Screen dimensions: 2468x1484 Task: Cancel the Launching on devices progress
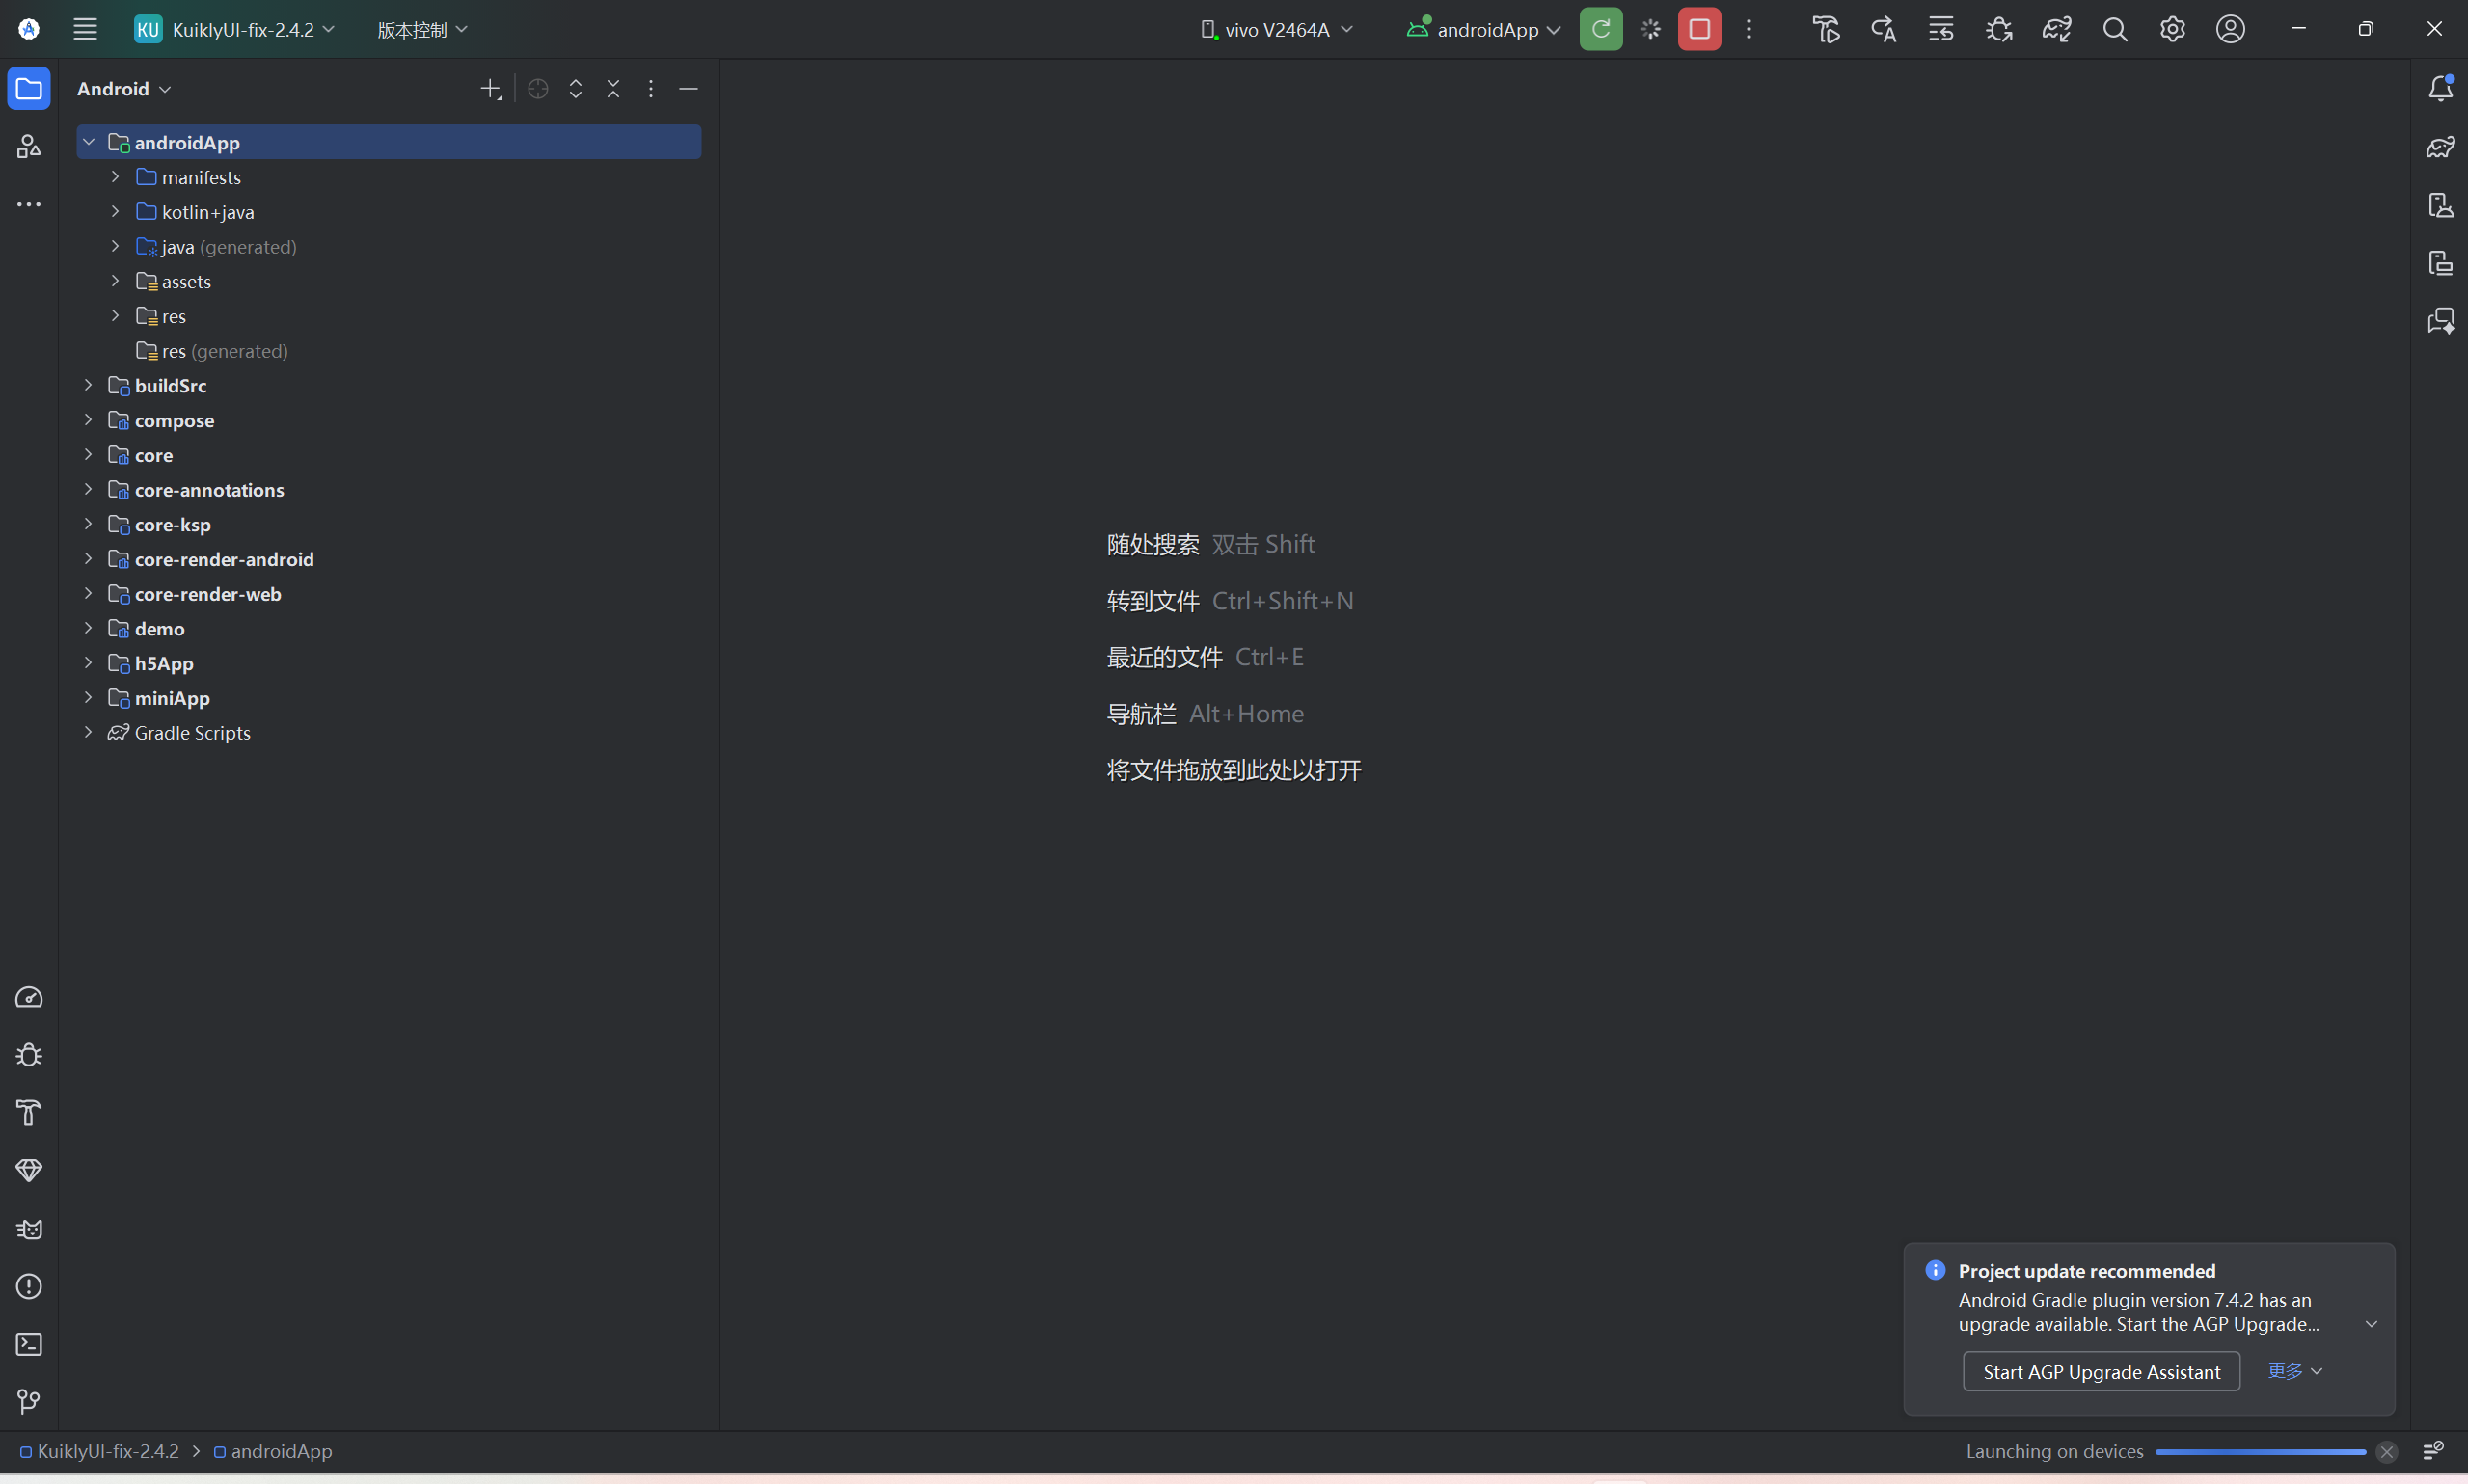point(2386,1452)
